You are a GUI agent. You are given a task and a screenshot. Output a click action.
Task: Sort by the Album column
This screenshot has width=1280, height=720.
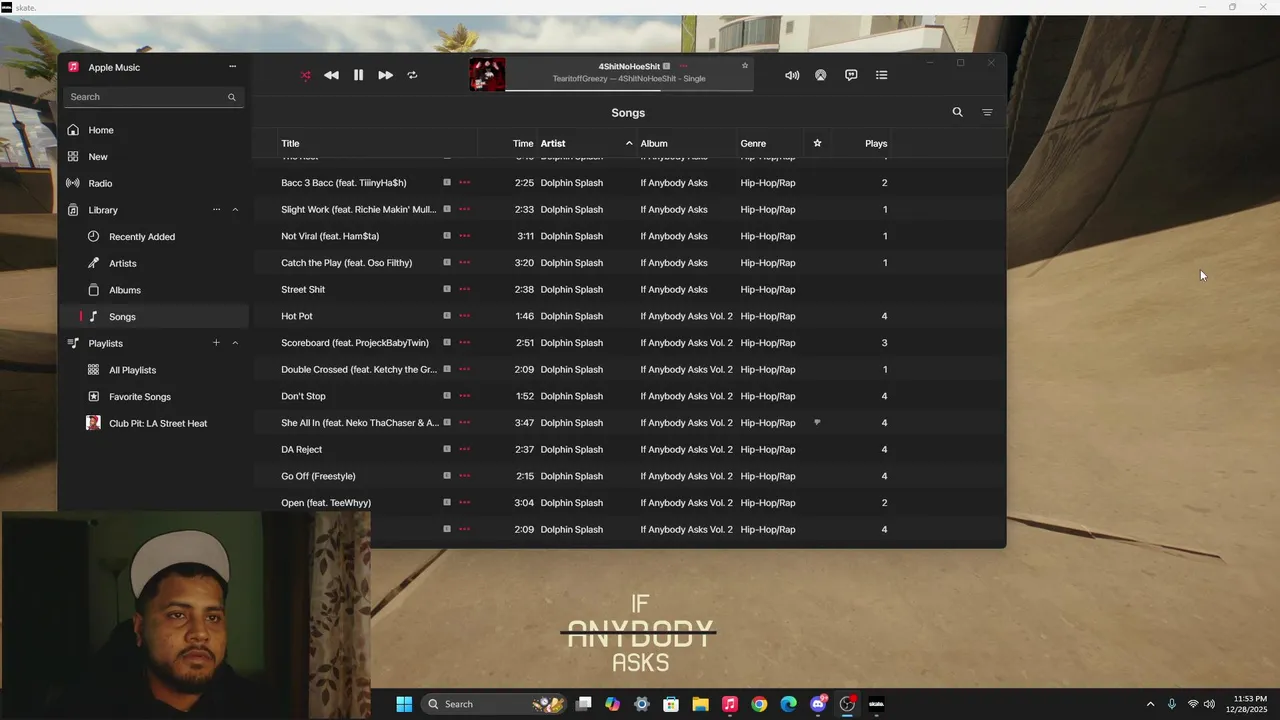pos(654,143)
